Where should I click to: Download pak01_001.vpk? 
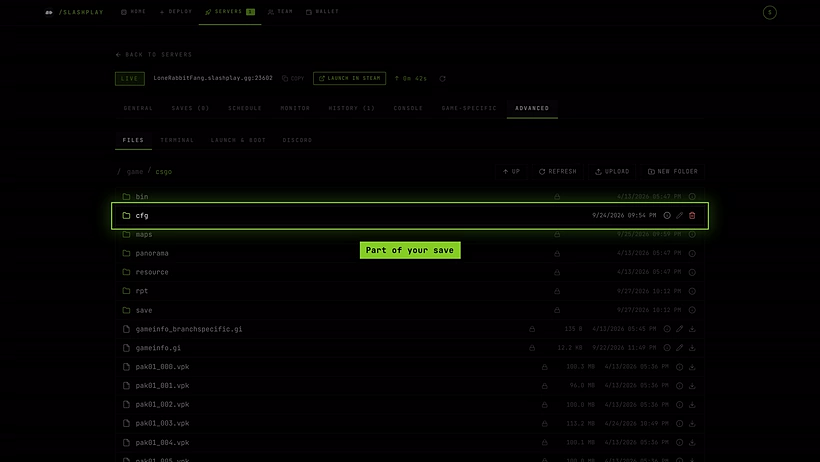[692, 386]
